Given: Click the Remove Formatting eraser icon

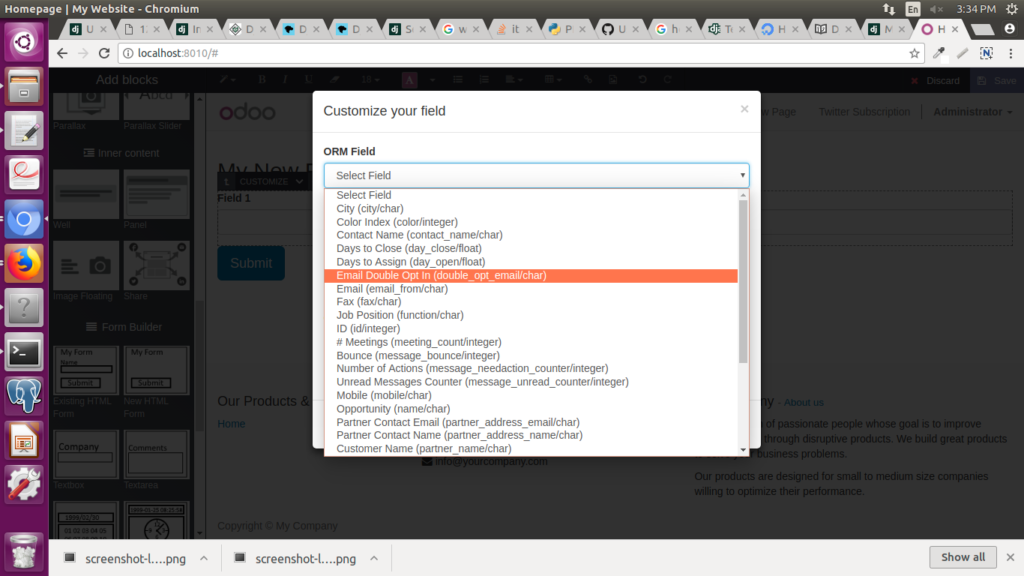Looking at the screenshot, I should click(x=333, y=79).
